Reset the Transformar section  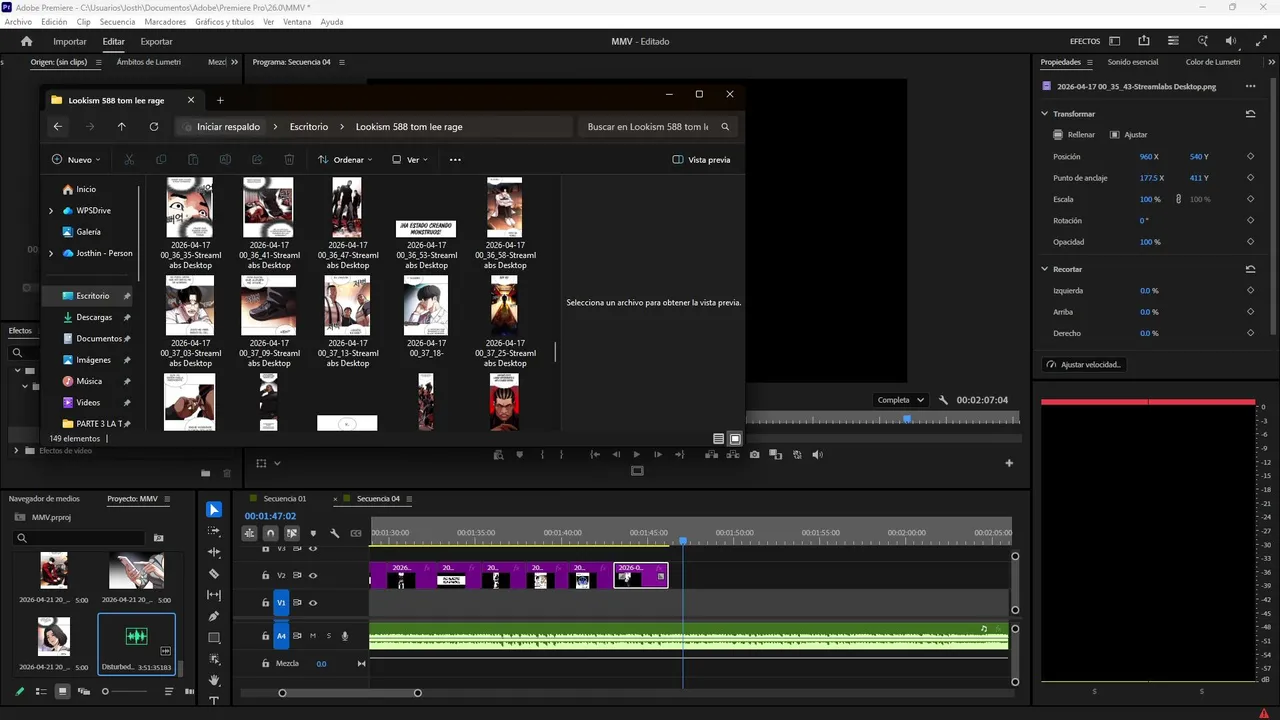click(1250, 114)
